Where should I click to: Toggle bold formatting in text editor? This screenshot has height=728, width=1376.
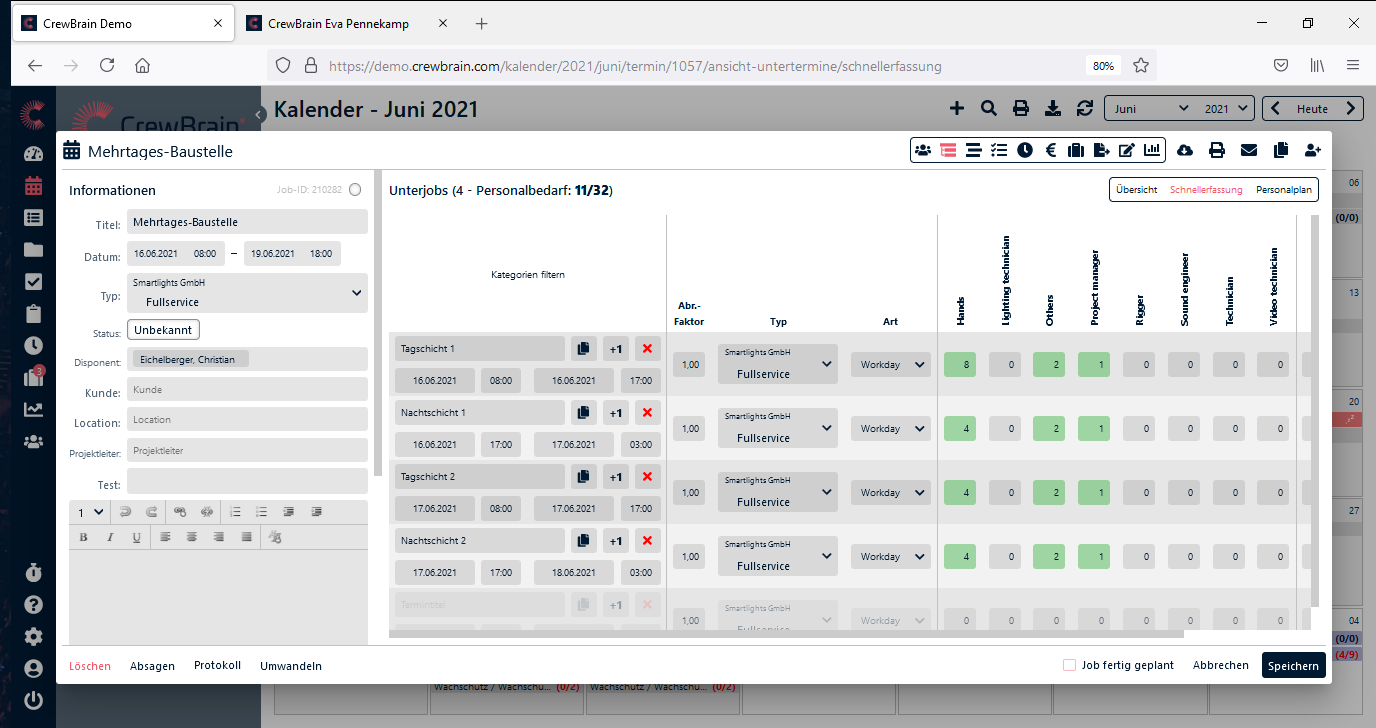(84, 537)
